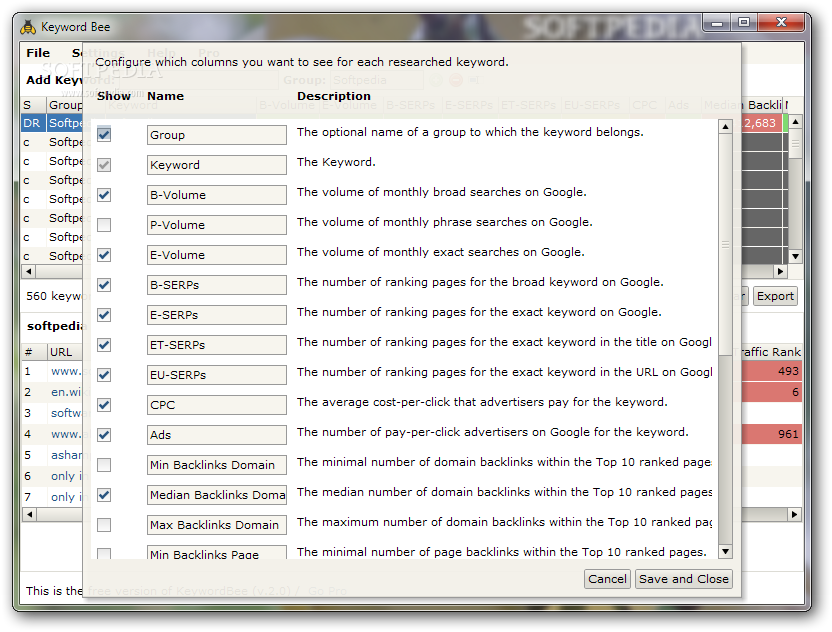Screen dimensions: 832x632
Task: Click the Ads name field
Action: [x=216, y=435]
